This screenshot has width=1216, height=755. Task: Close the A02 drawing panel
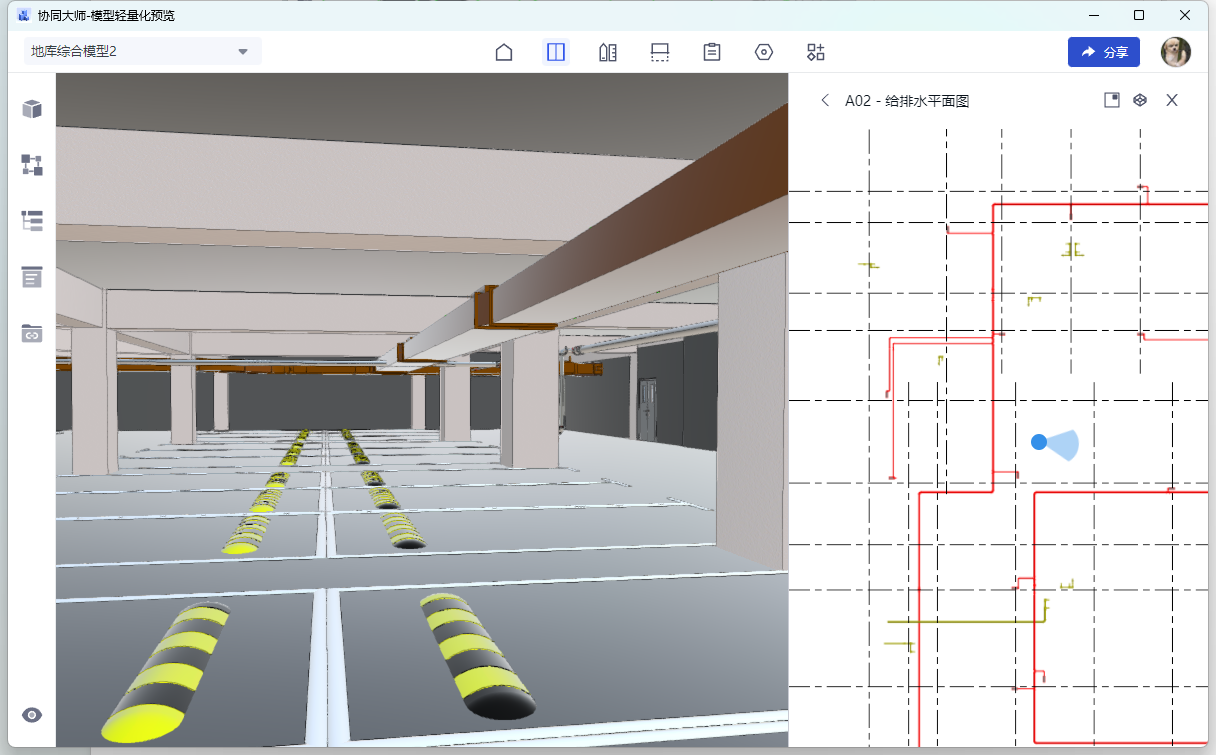click(x=1172, y=100)
